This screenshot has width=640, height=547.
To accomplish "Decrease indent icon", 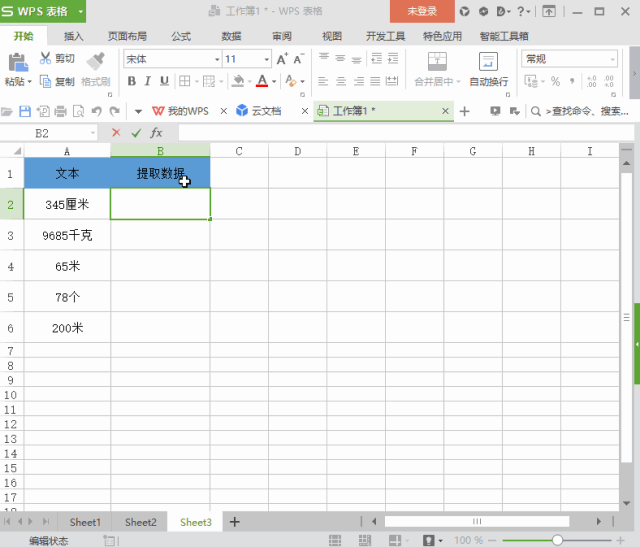I will (x=376, y=59).
